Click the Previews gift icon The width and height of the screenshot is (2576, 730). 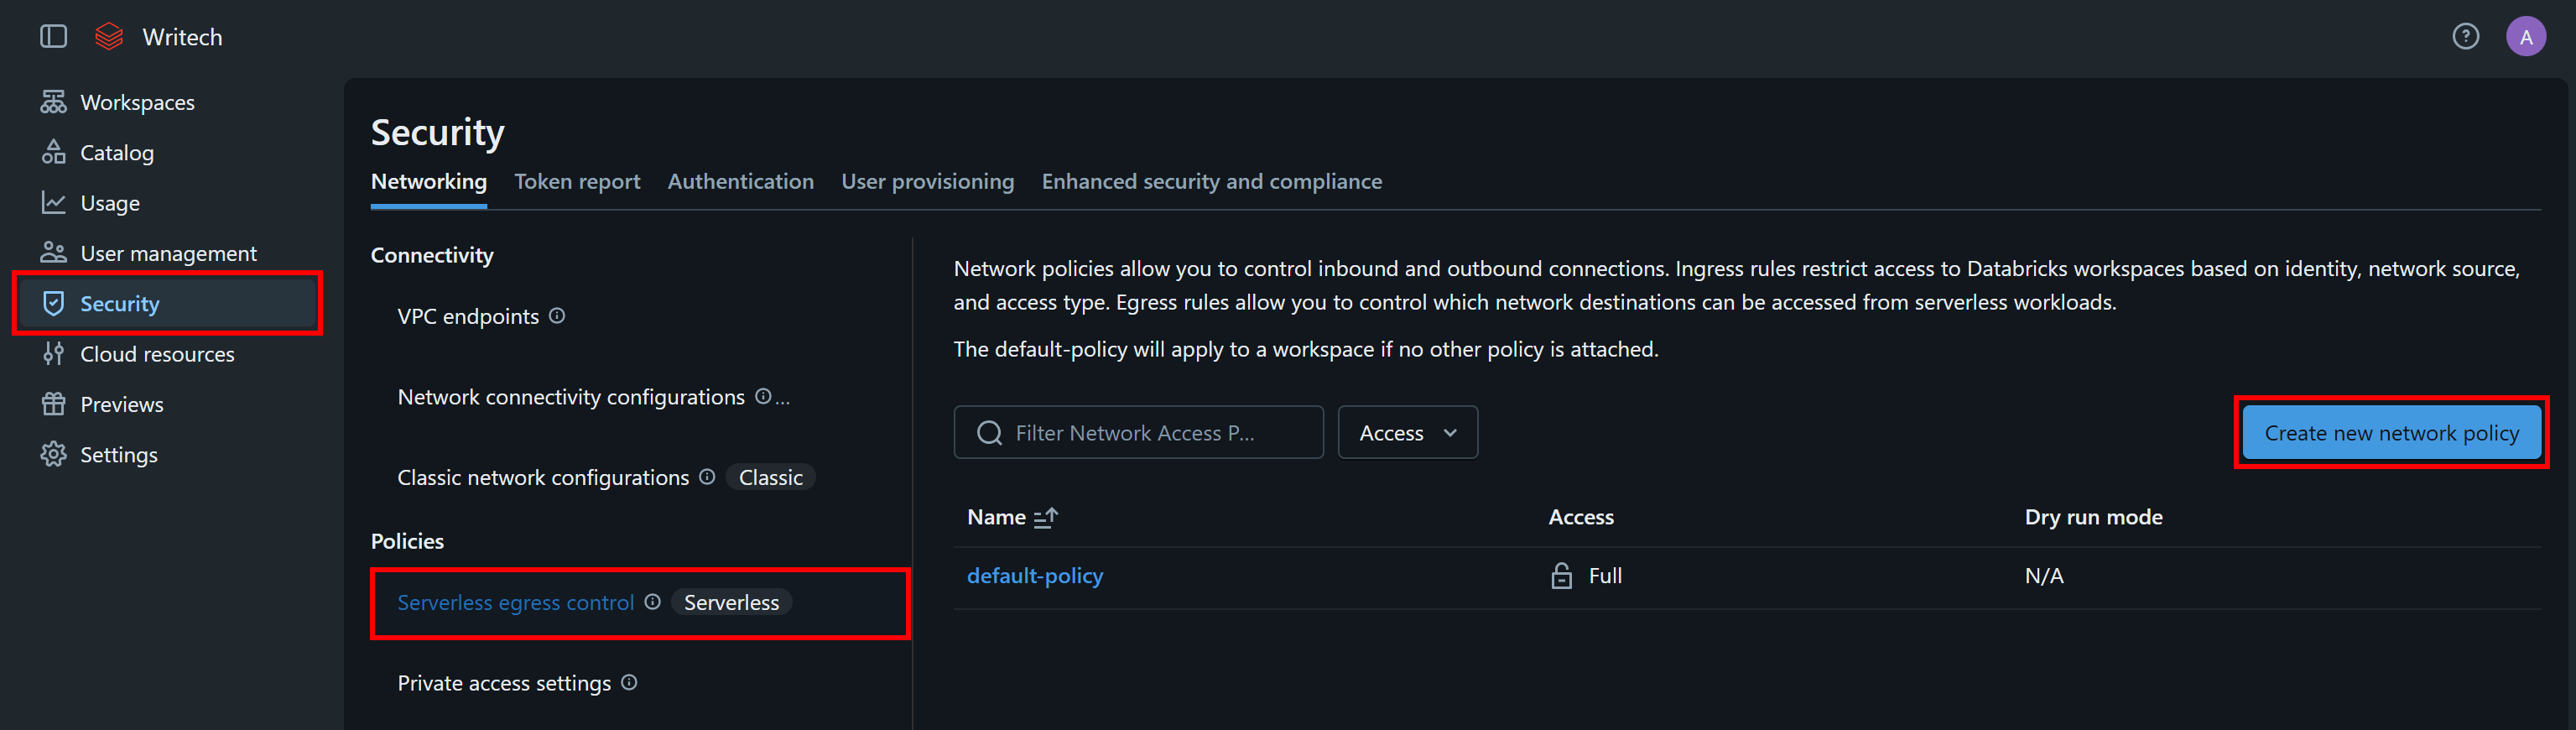click(53, 404)
